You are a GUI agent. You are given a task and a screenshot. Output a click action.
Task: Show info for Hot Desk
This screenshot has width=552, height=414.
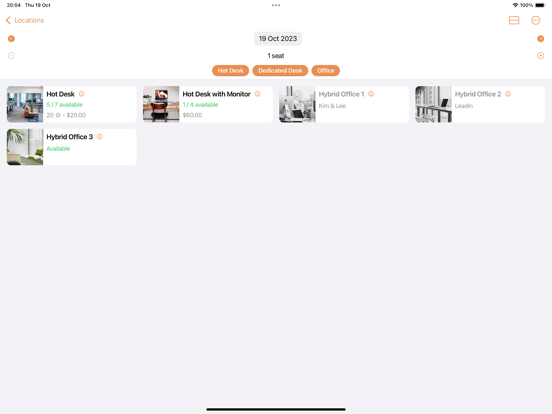[x=82, y=94]
